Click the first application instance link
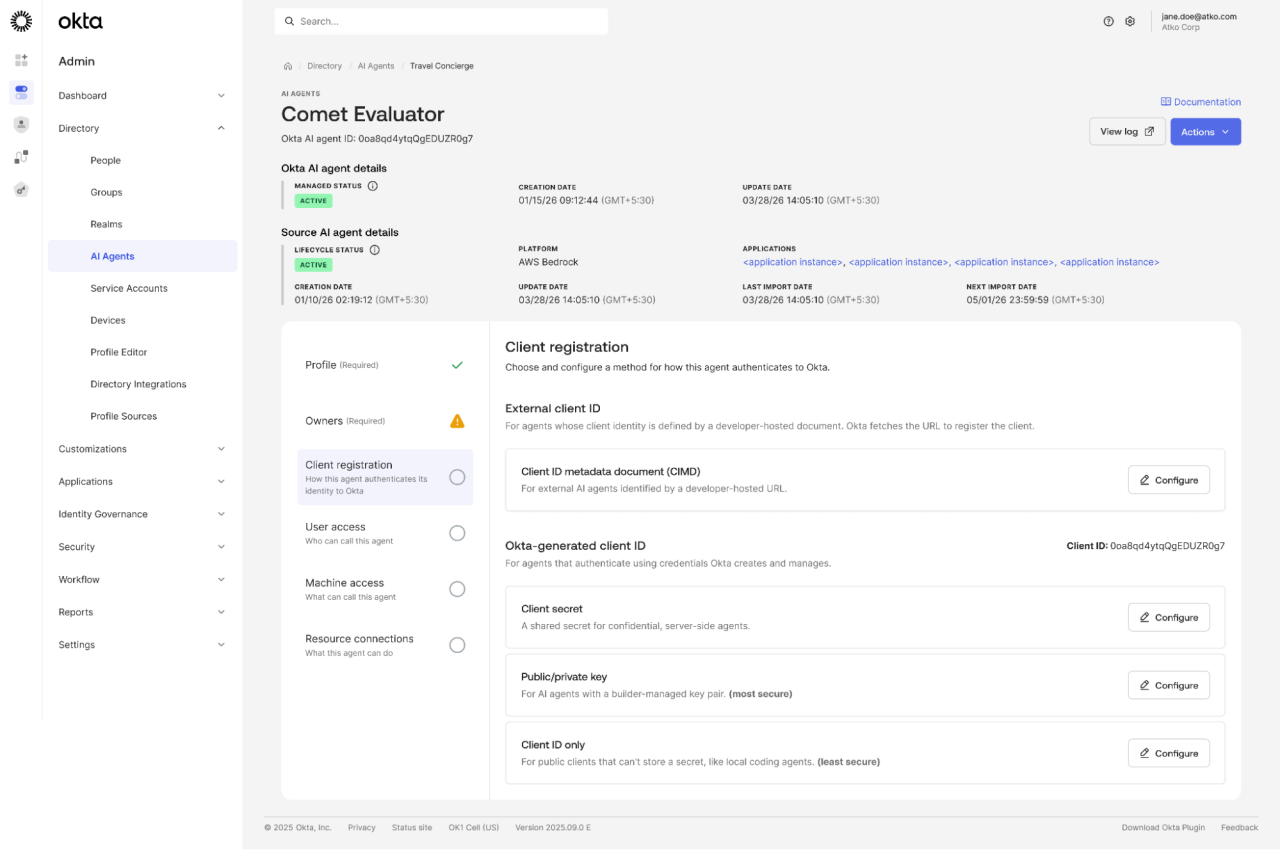Viewport: 1280px width, 850px height. 793,262
